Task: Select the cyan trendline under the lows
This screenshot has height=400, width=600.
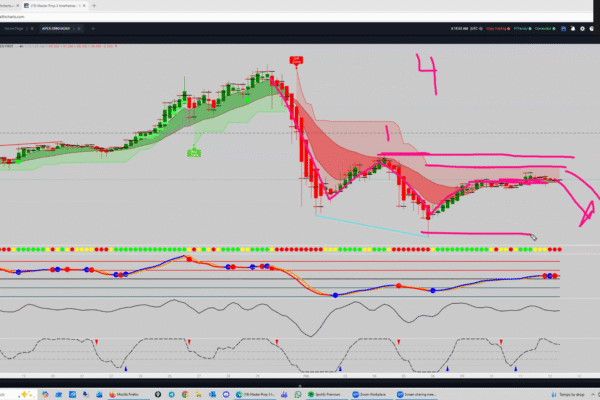Action: point(370,226)
